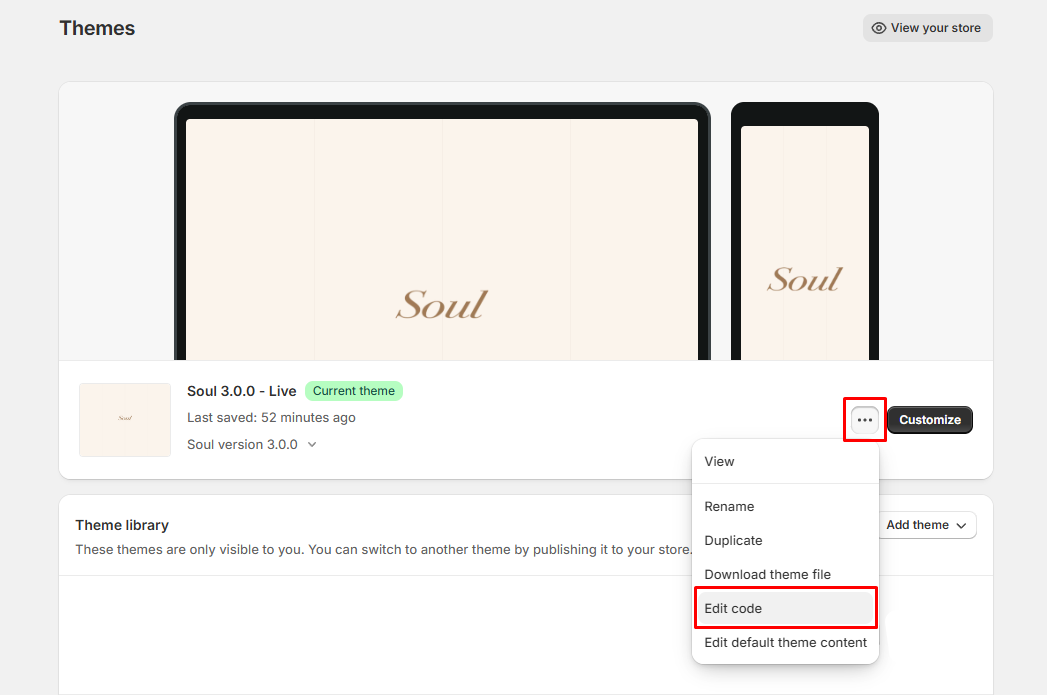The image size is (1047, 695).
Task: Click the Theme library heading
Action: tap(122, 525)
